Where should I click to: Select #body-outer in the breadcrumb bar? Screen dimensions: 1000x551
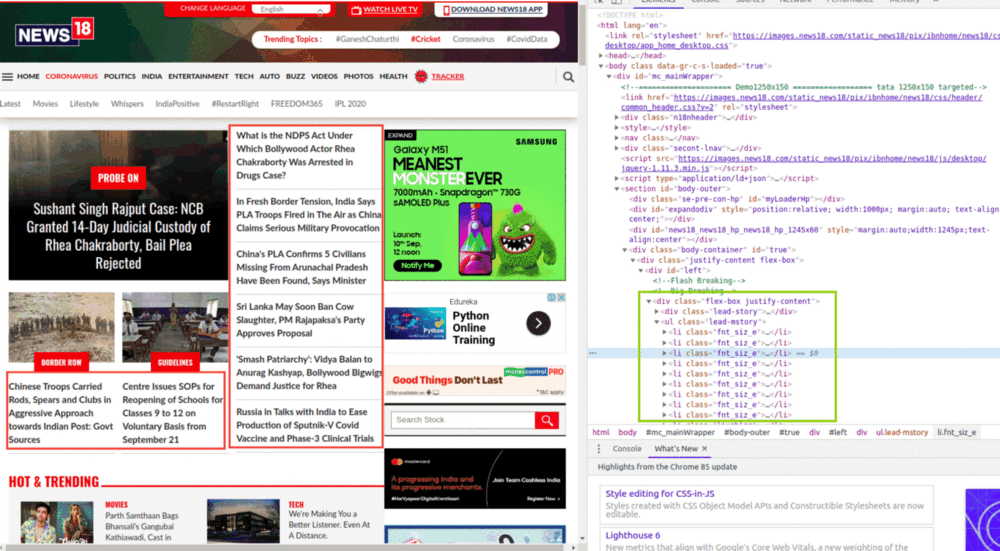pos(747,432)
